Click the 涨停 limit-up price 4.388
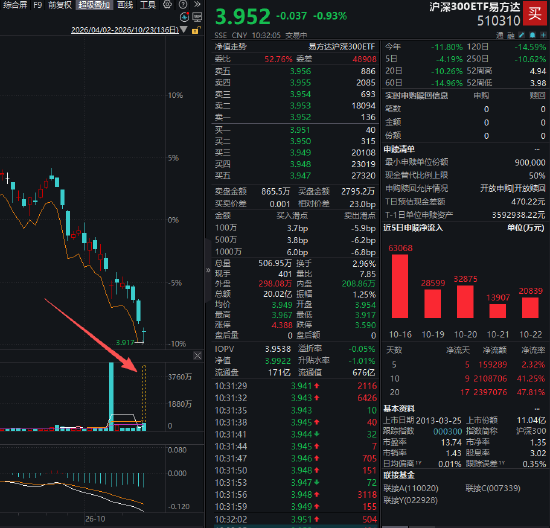550x528 pixels. [x=282, y=325]
